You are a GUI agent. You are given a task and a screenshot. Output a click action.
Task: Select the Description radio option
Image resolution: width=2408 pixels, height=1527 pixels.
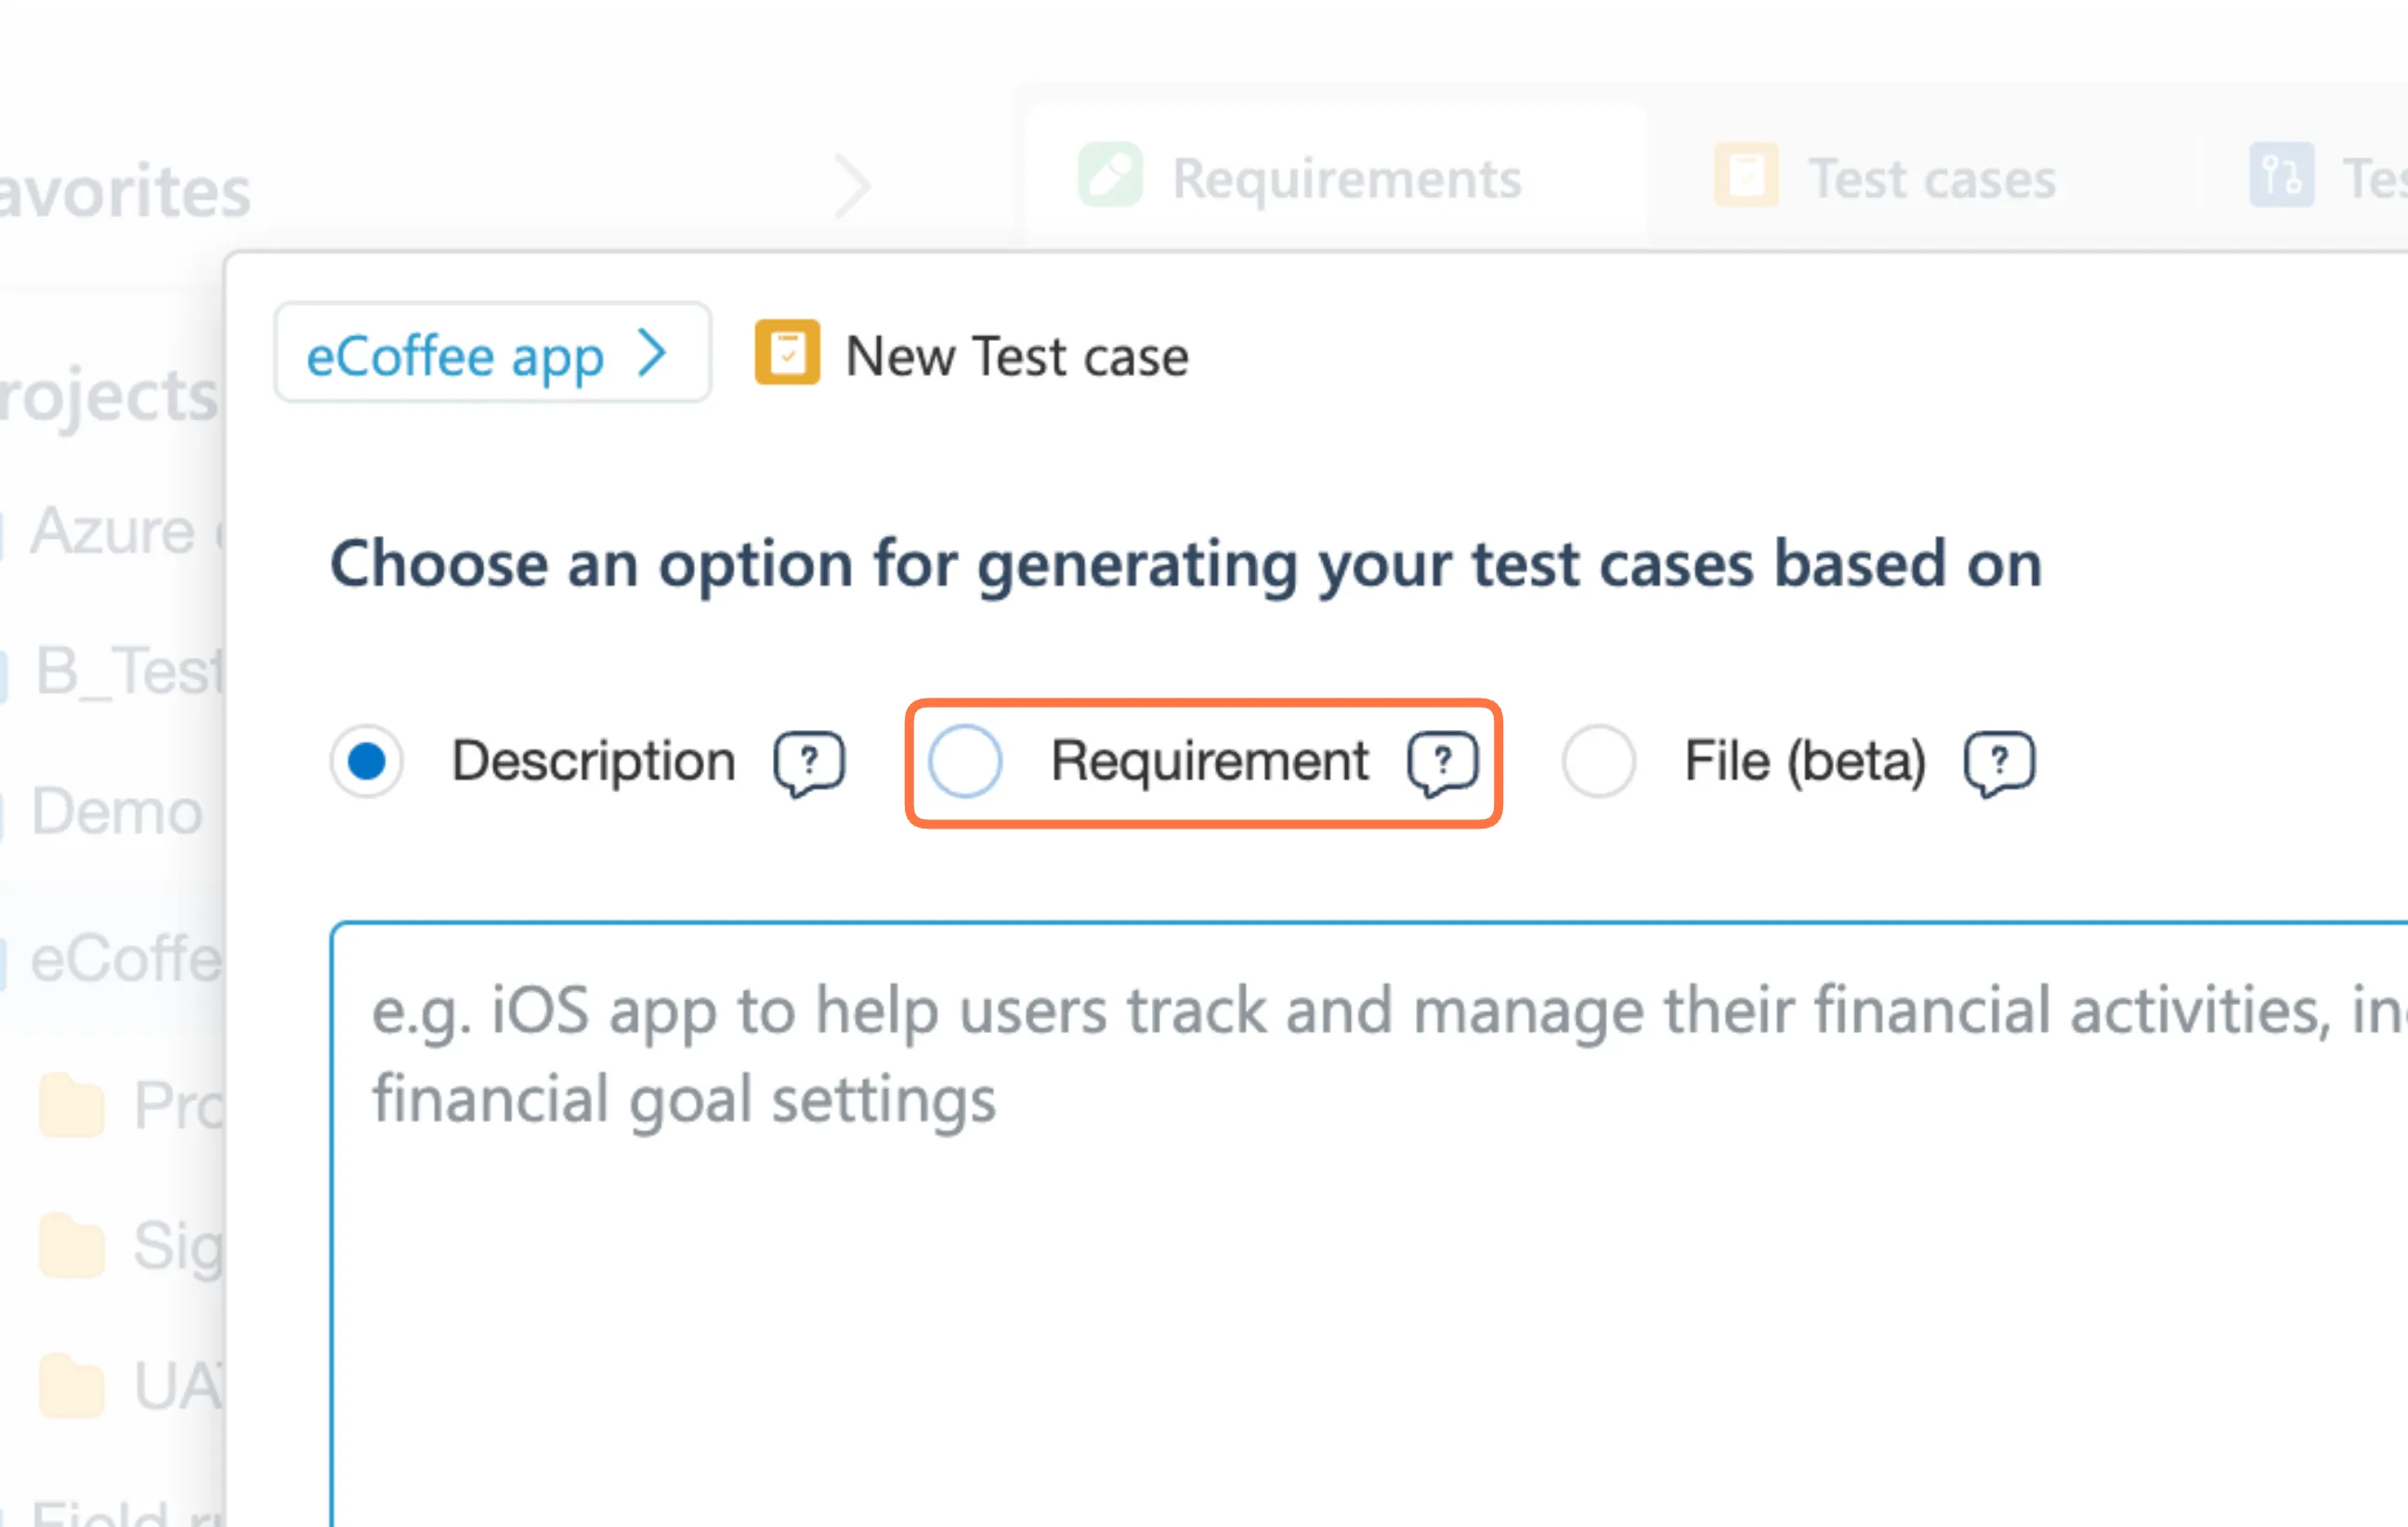[367, 762]
